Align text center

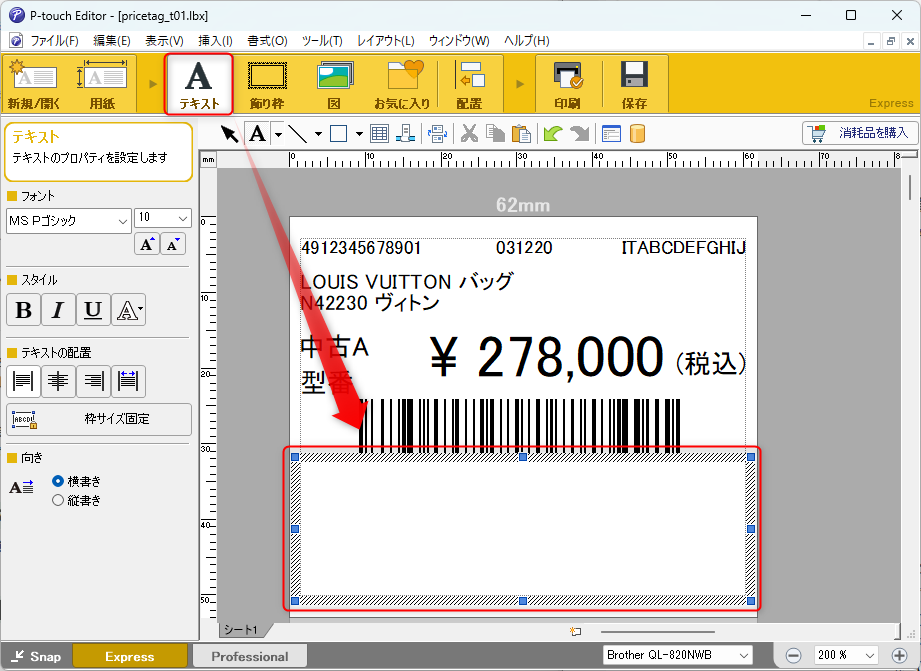58,381
